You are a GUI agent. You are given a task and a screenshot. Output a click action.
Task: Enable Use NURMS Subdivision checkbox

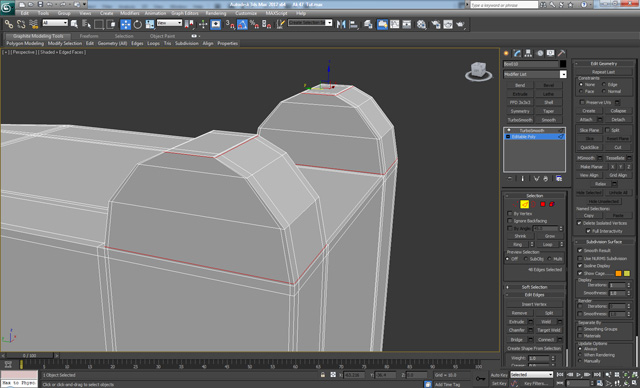pyautogui.click(x=580, y=258)
